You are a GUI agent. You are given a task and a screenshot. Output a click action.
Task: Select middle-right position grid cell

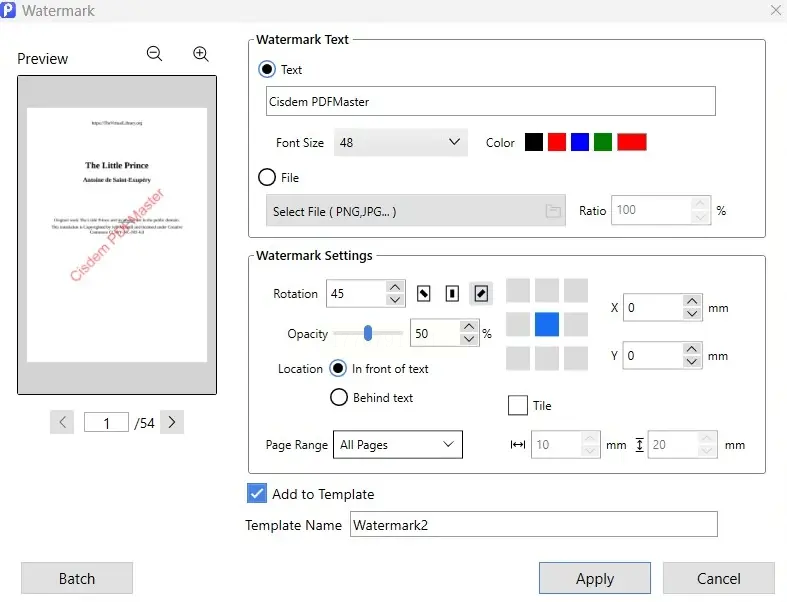point(576,324)
